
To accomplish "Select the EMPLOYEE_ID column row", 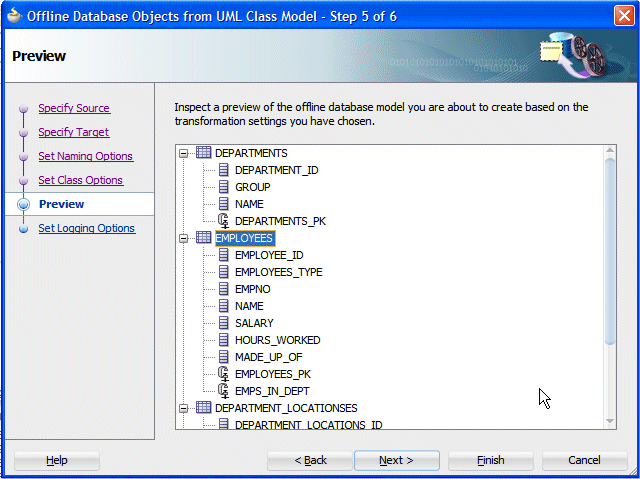I will pyautogui.click(x=269, y=255).
